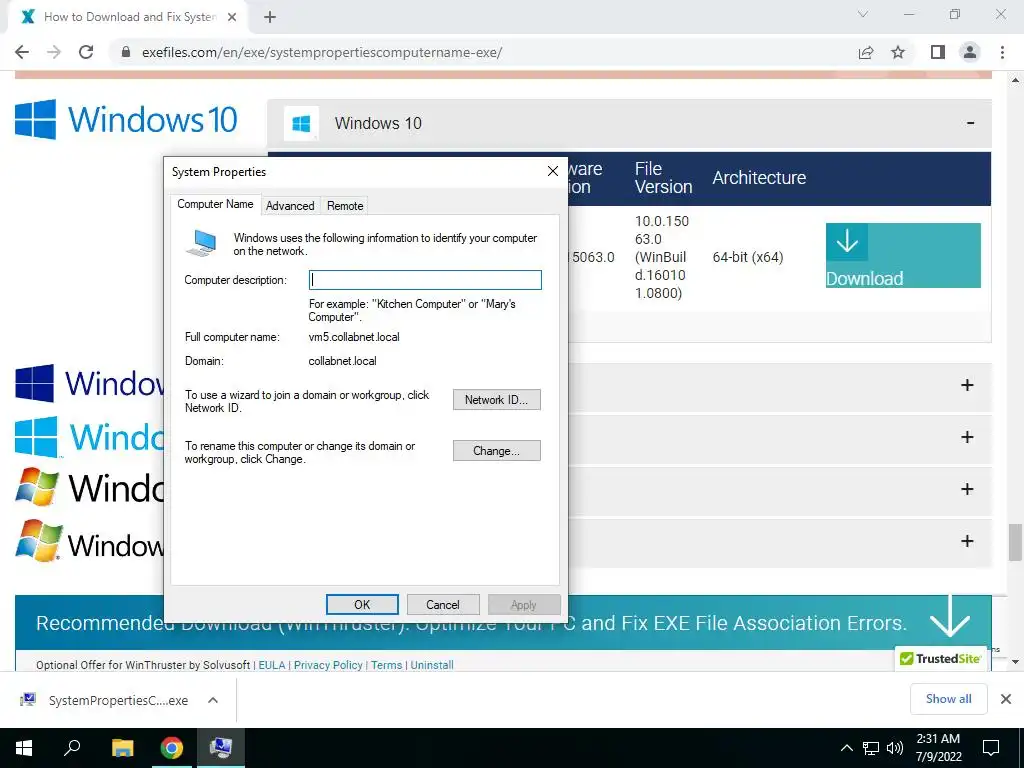Image resolution: width=1024 pixels, height=768 pixels.
Task: Click the TrustedSite badge
Action: (940, 658)
